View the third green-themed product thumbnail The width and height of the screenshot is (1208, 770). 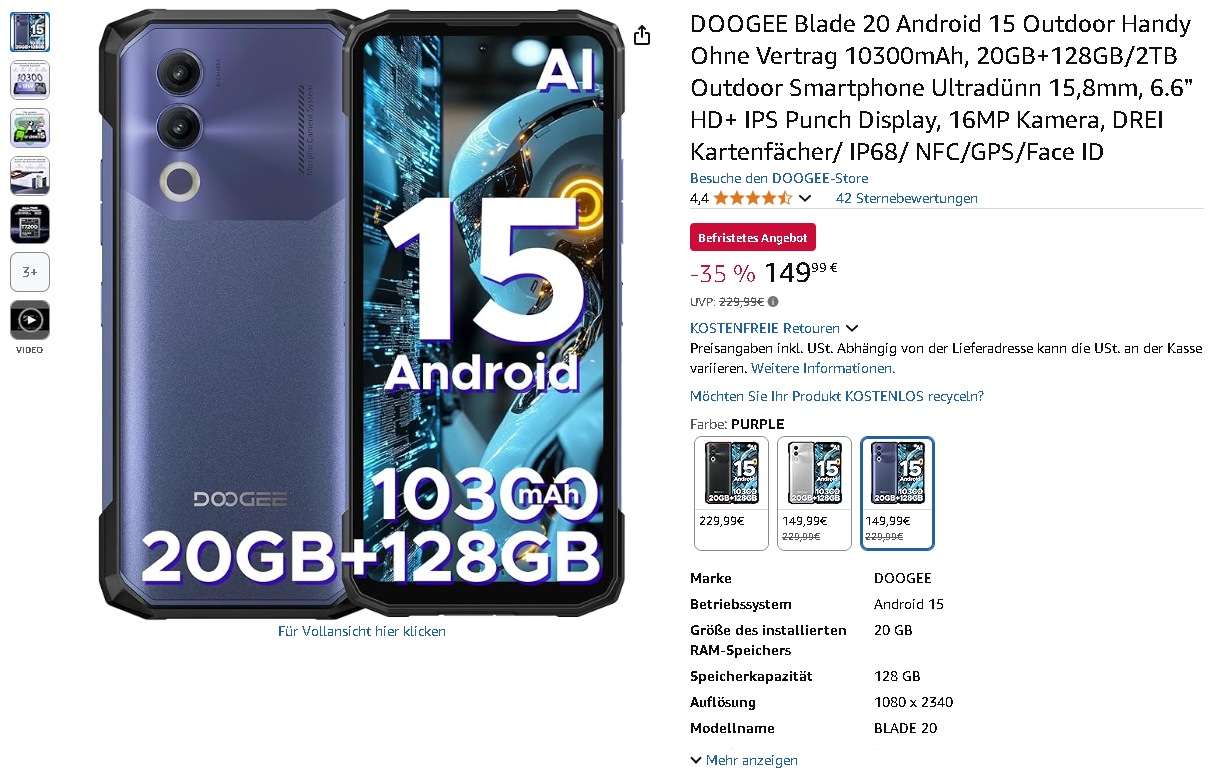coord(30,128)
